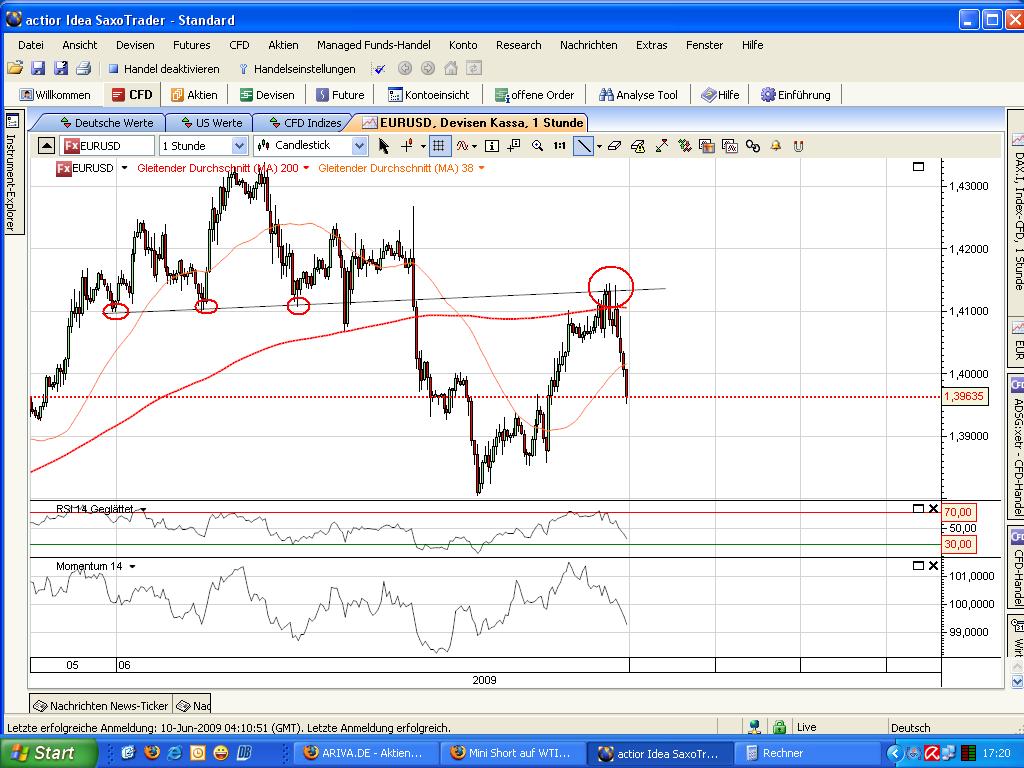
Task: Select the eraser tool to remove drawings
Action: pyautogui.click(x=616, y=146)
